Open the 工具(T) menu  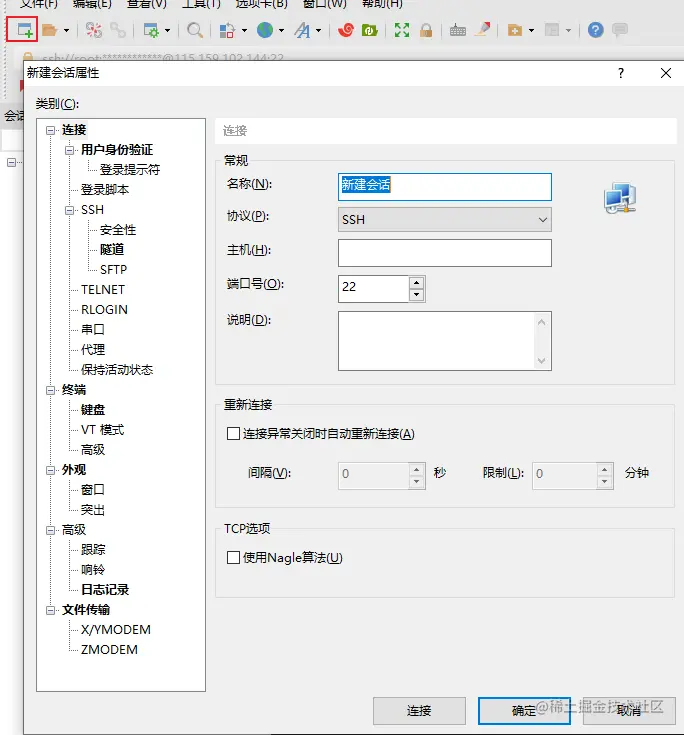tap(201, 4)
